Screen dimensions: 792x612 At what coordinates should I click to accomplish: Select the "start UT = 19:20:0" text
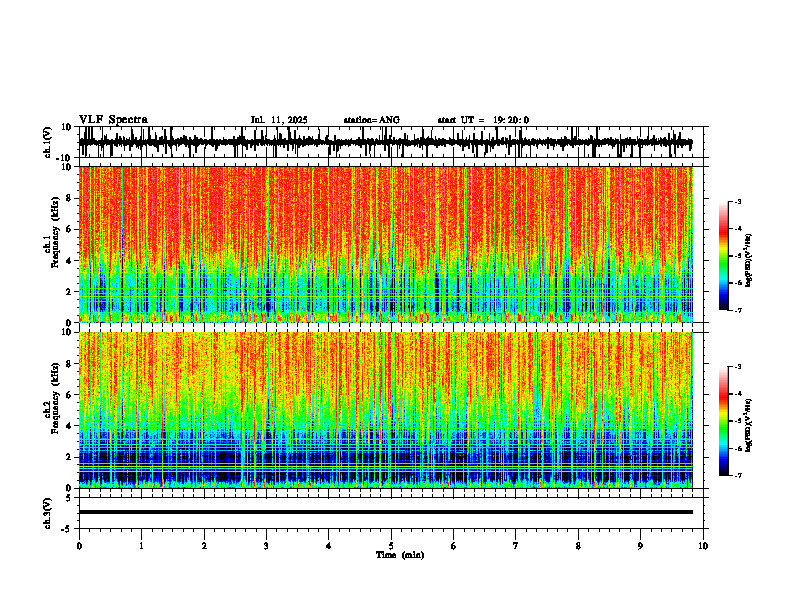pos(483,120)
